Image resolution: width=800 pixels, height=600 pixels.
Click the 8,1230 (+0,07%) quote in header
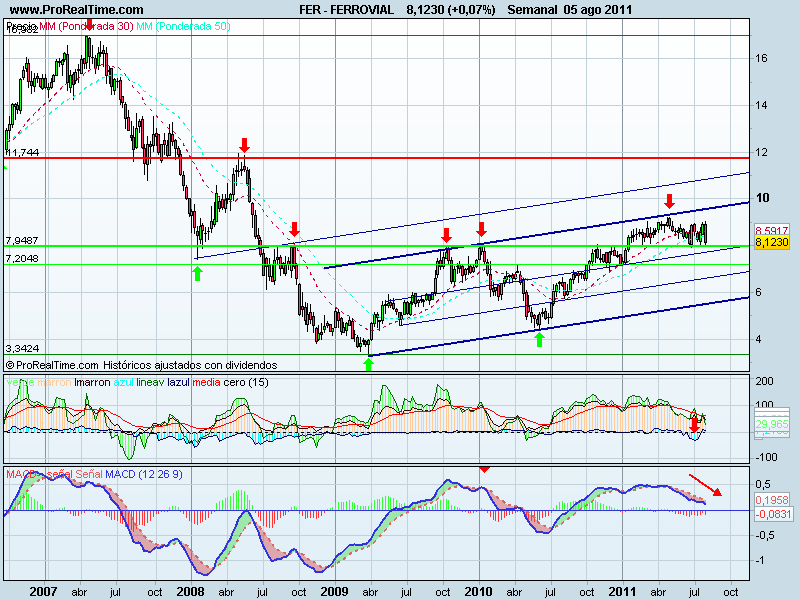pos(451,9)
